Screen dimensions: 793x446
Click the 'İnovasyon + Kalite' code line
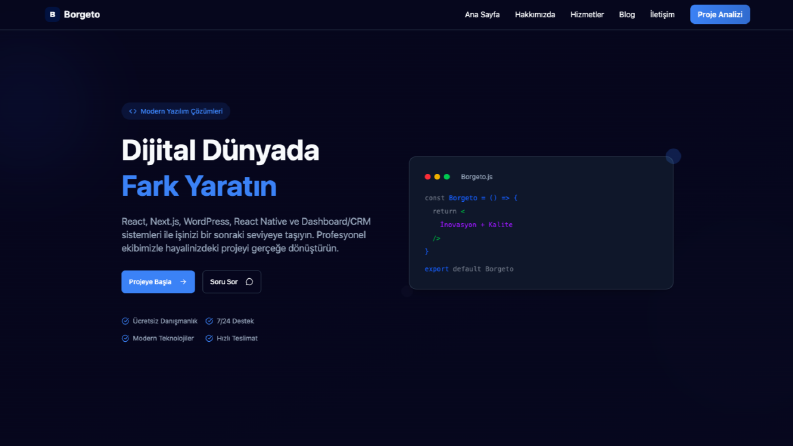point(476,225)
